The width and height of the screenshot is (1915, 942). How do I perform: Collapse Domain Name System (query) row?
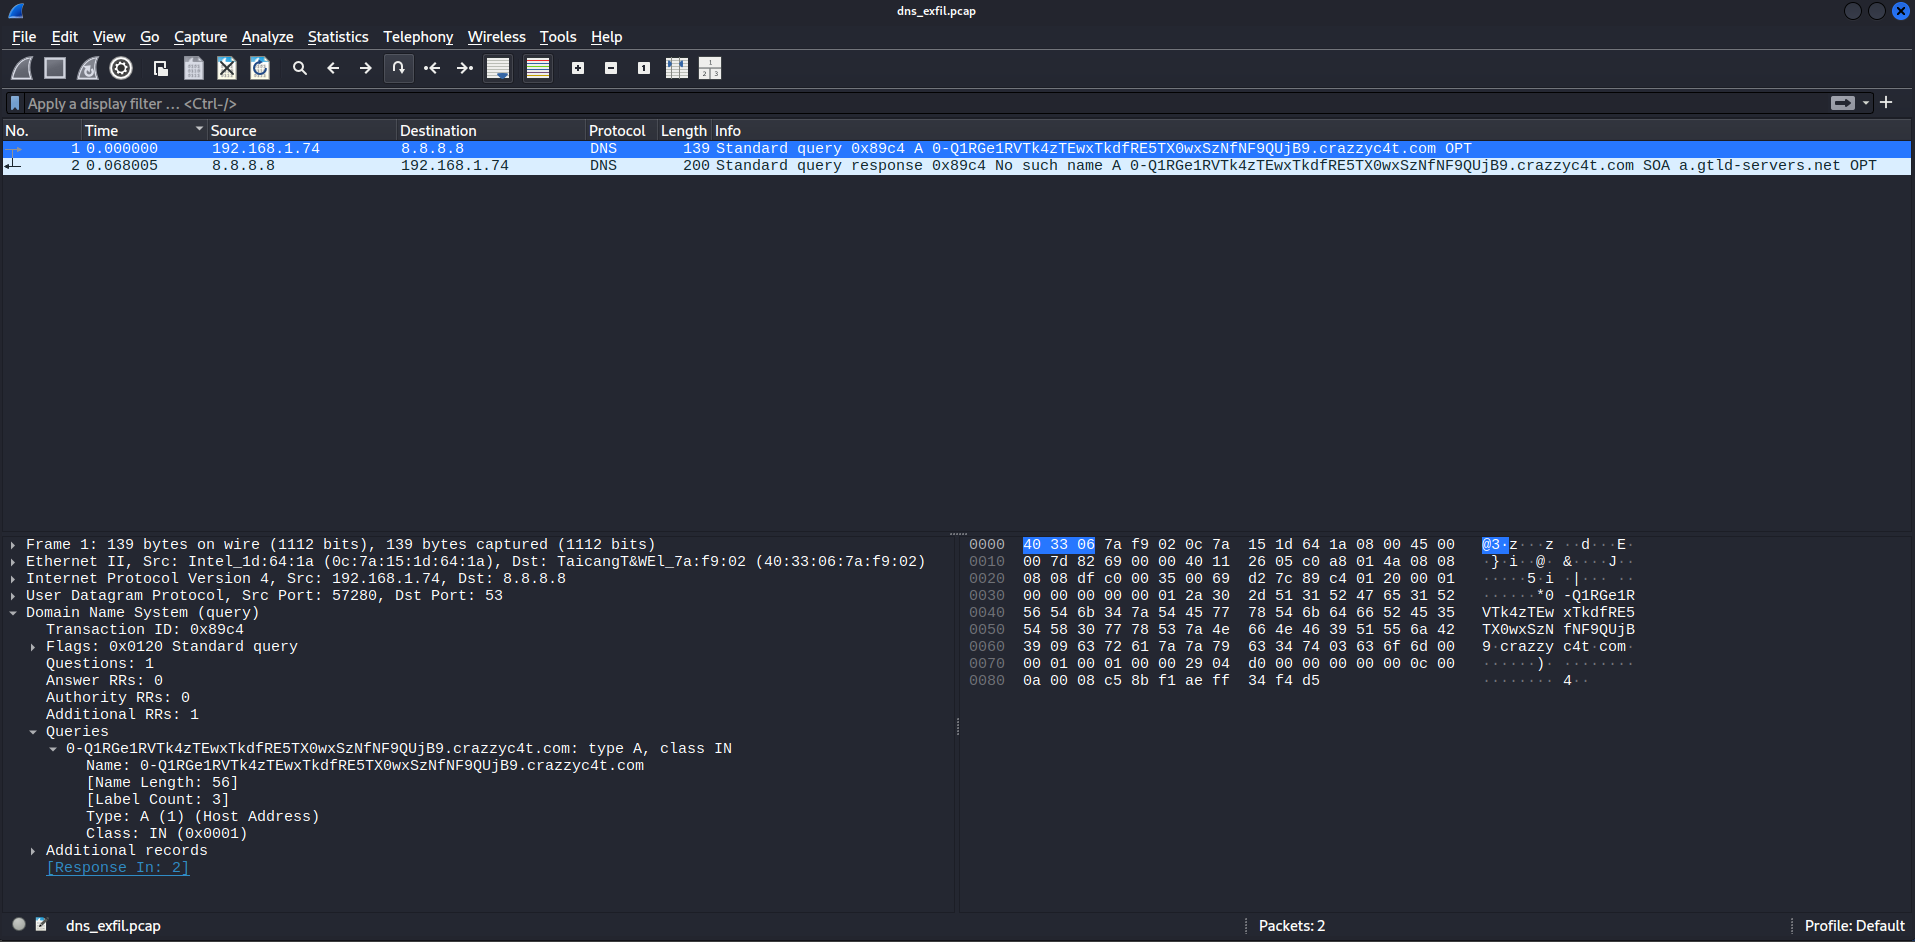tap(12, 613)
